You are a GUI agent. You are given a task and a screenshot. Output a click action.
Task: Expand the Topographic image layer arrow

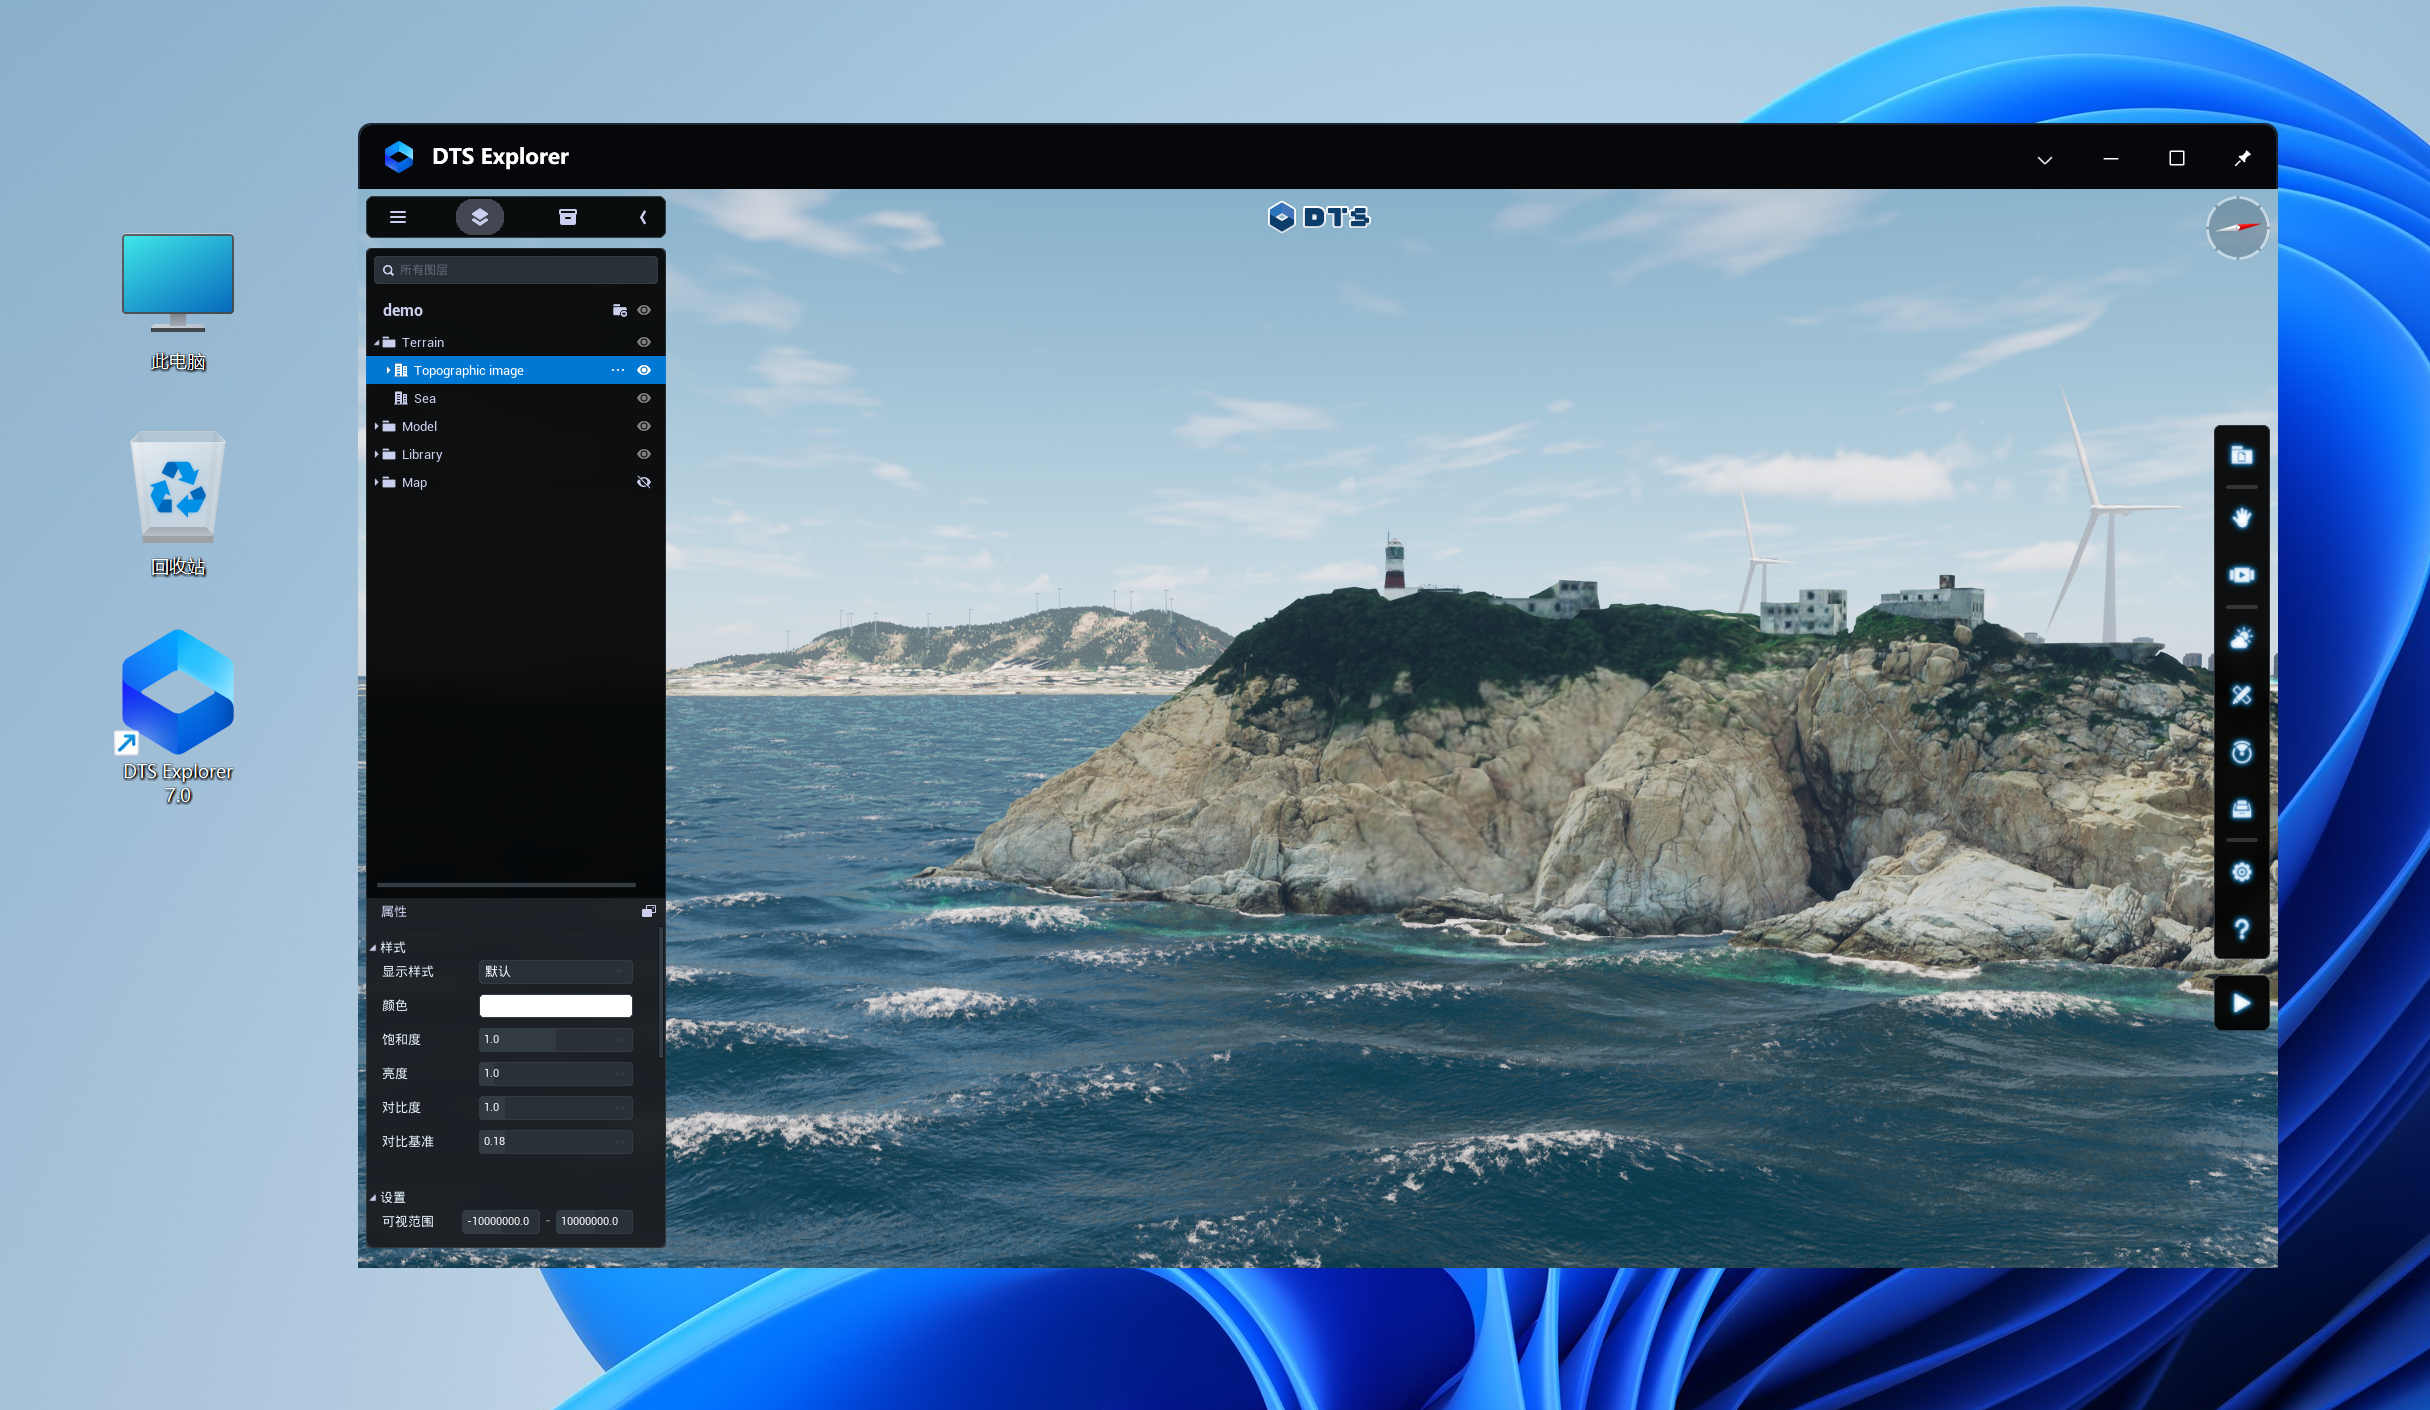click(x=388, y=370)
